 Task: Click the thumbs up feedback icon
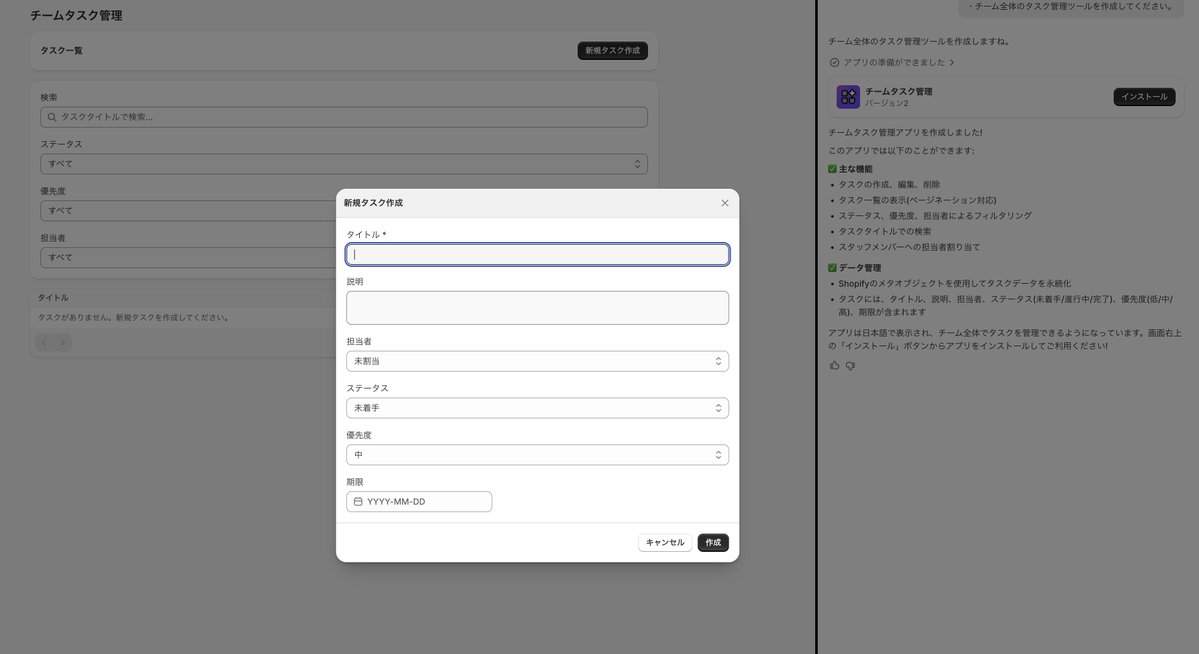point(834,366)
